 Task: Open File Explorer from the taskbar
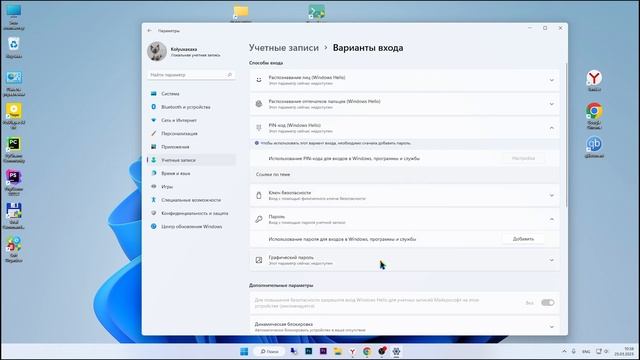[338, 351]
